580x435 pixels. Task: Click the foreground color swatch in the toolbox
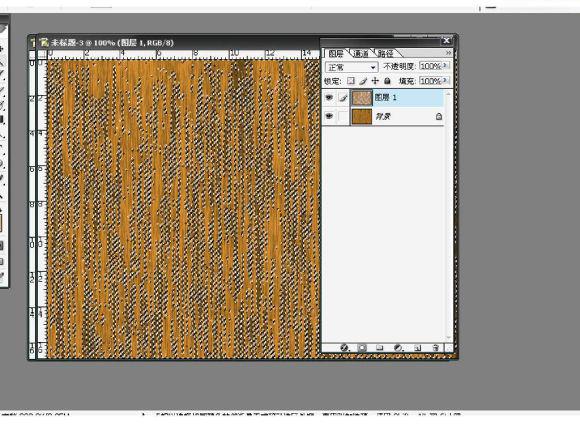click(x=1, y=223)
